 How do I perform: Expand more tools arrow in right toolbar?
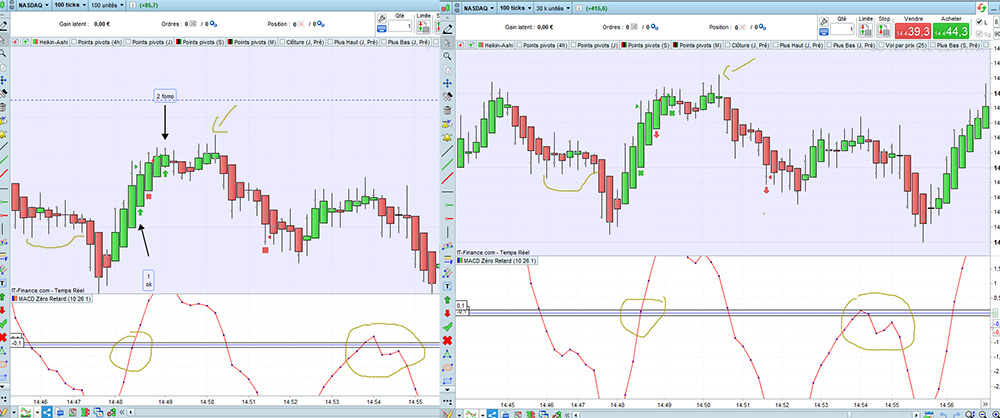pos(448,391)
